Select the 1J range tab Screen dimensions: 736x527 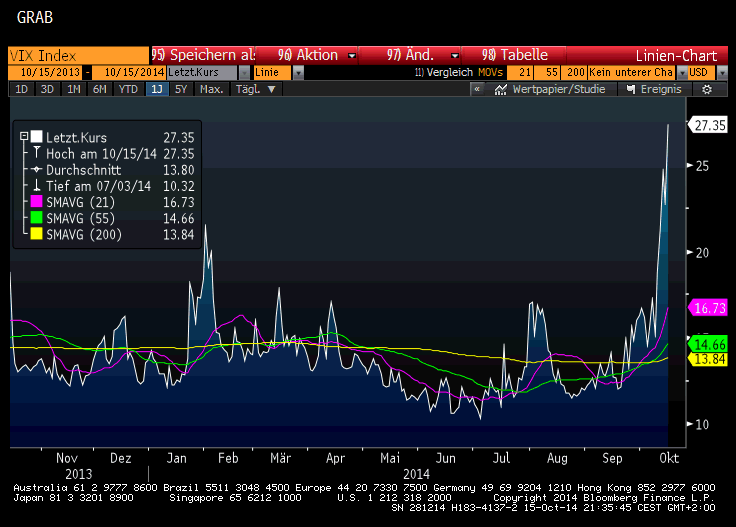157,89
